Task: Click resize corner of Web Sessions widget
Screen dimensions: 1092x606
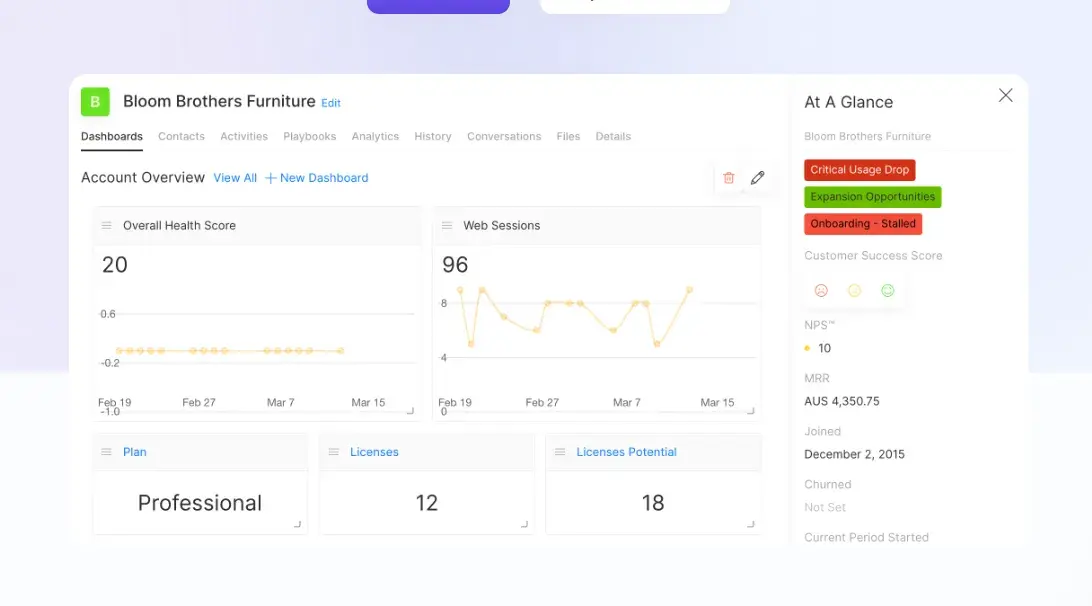Action: (x=750, y=410)
